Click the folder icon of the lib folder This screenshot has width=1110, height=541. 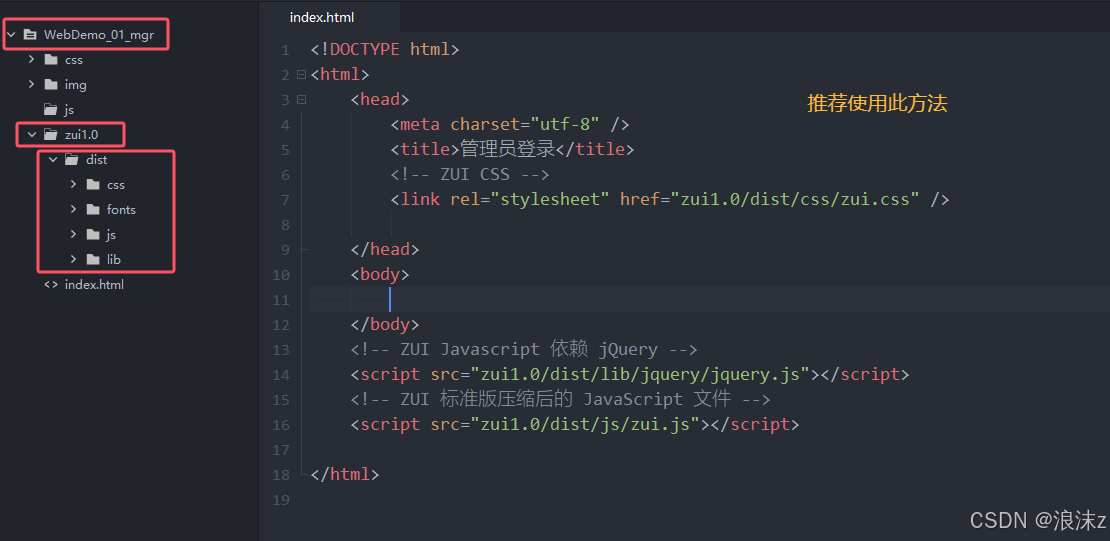click(x=93, y=259)
